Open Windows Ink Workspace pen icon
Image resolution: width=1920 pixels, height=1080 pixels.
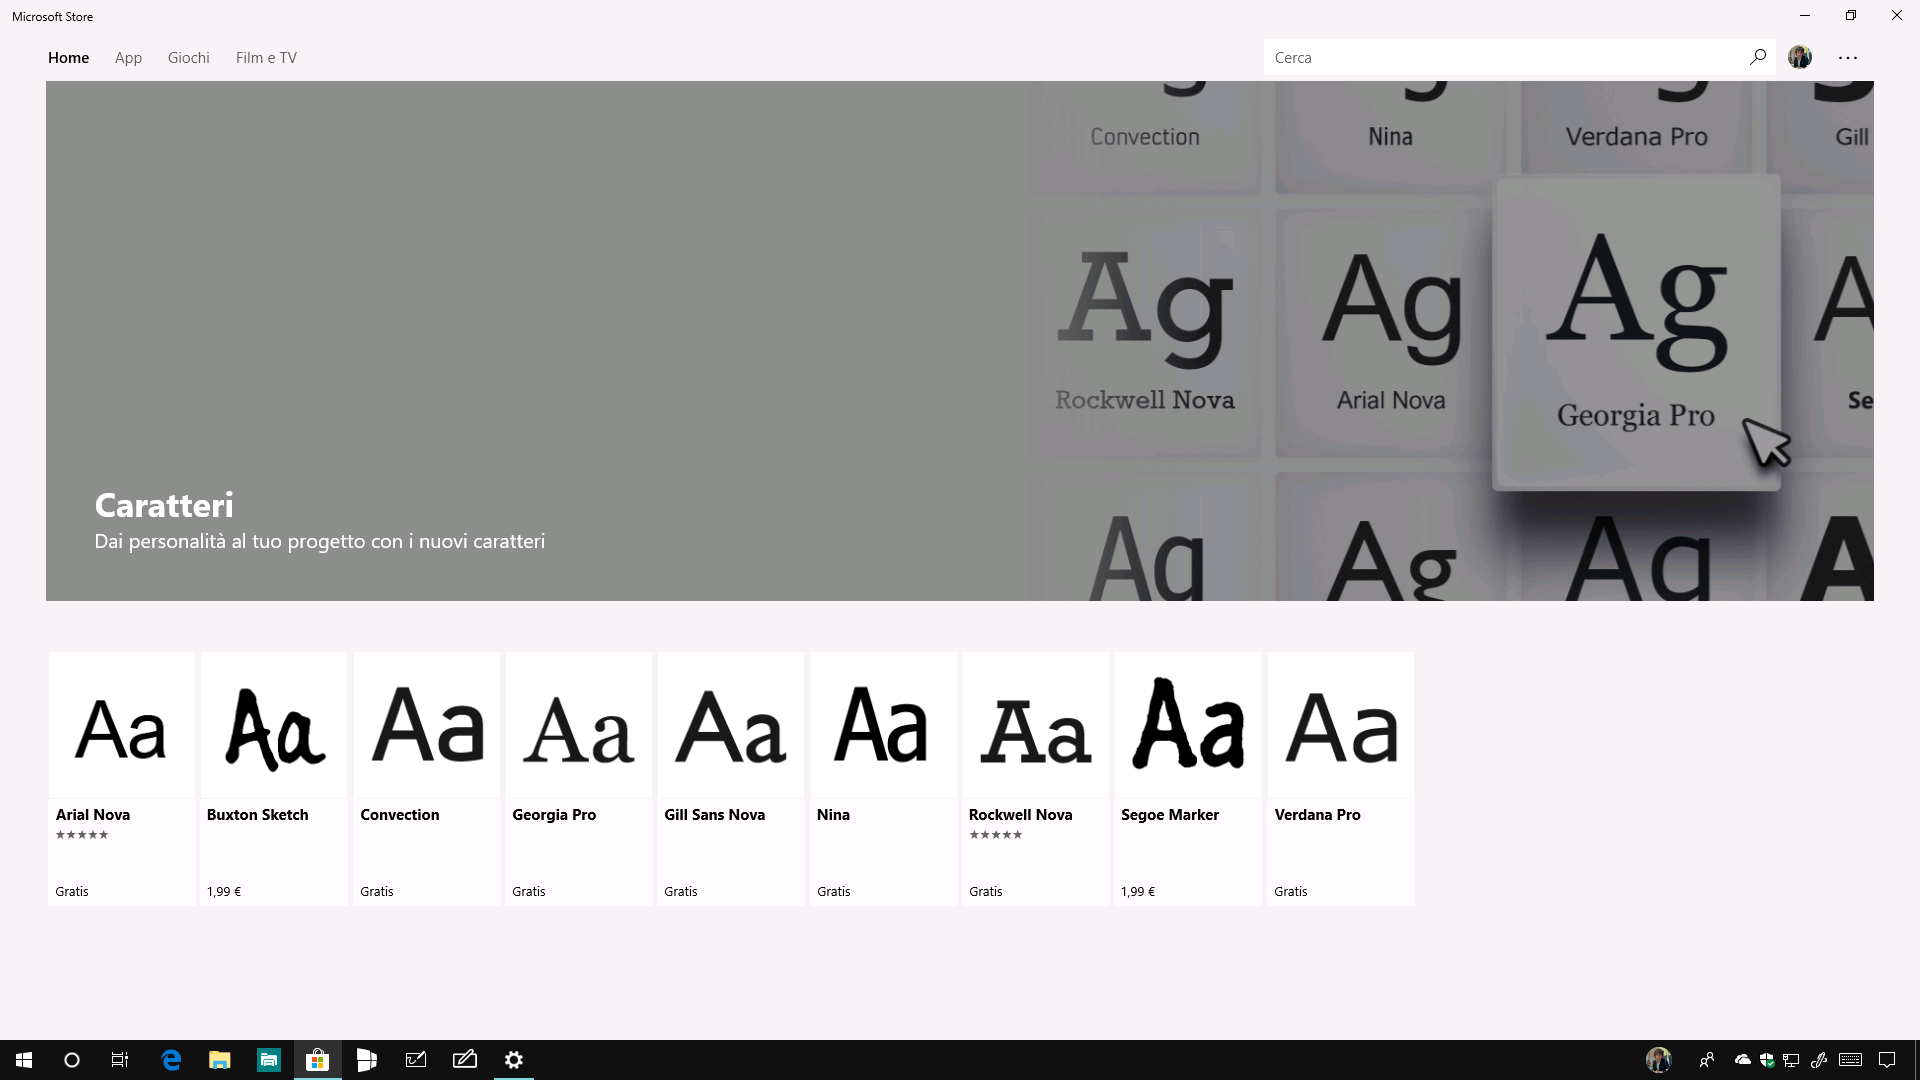click(1819, 1060)
